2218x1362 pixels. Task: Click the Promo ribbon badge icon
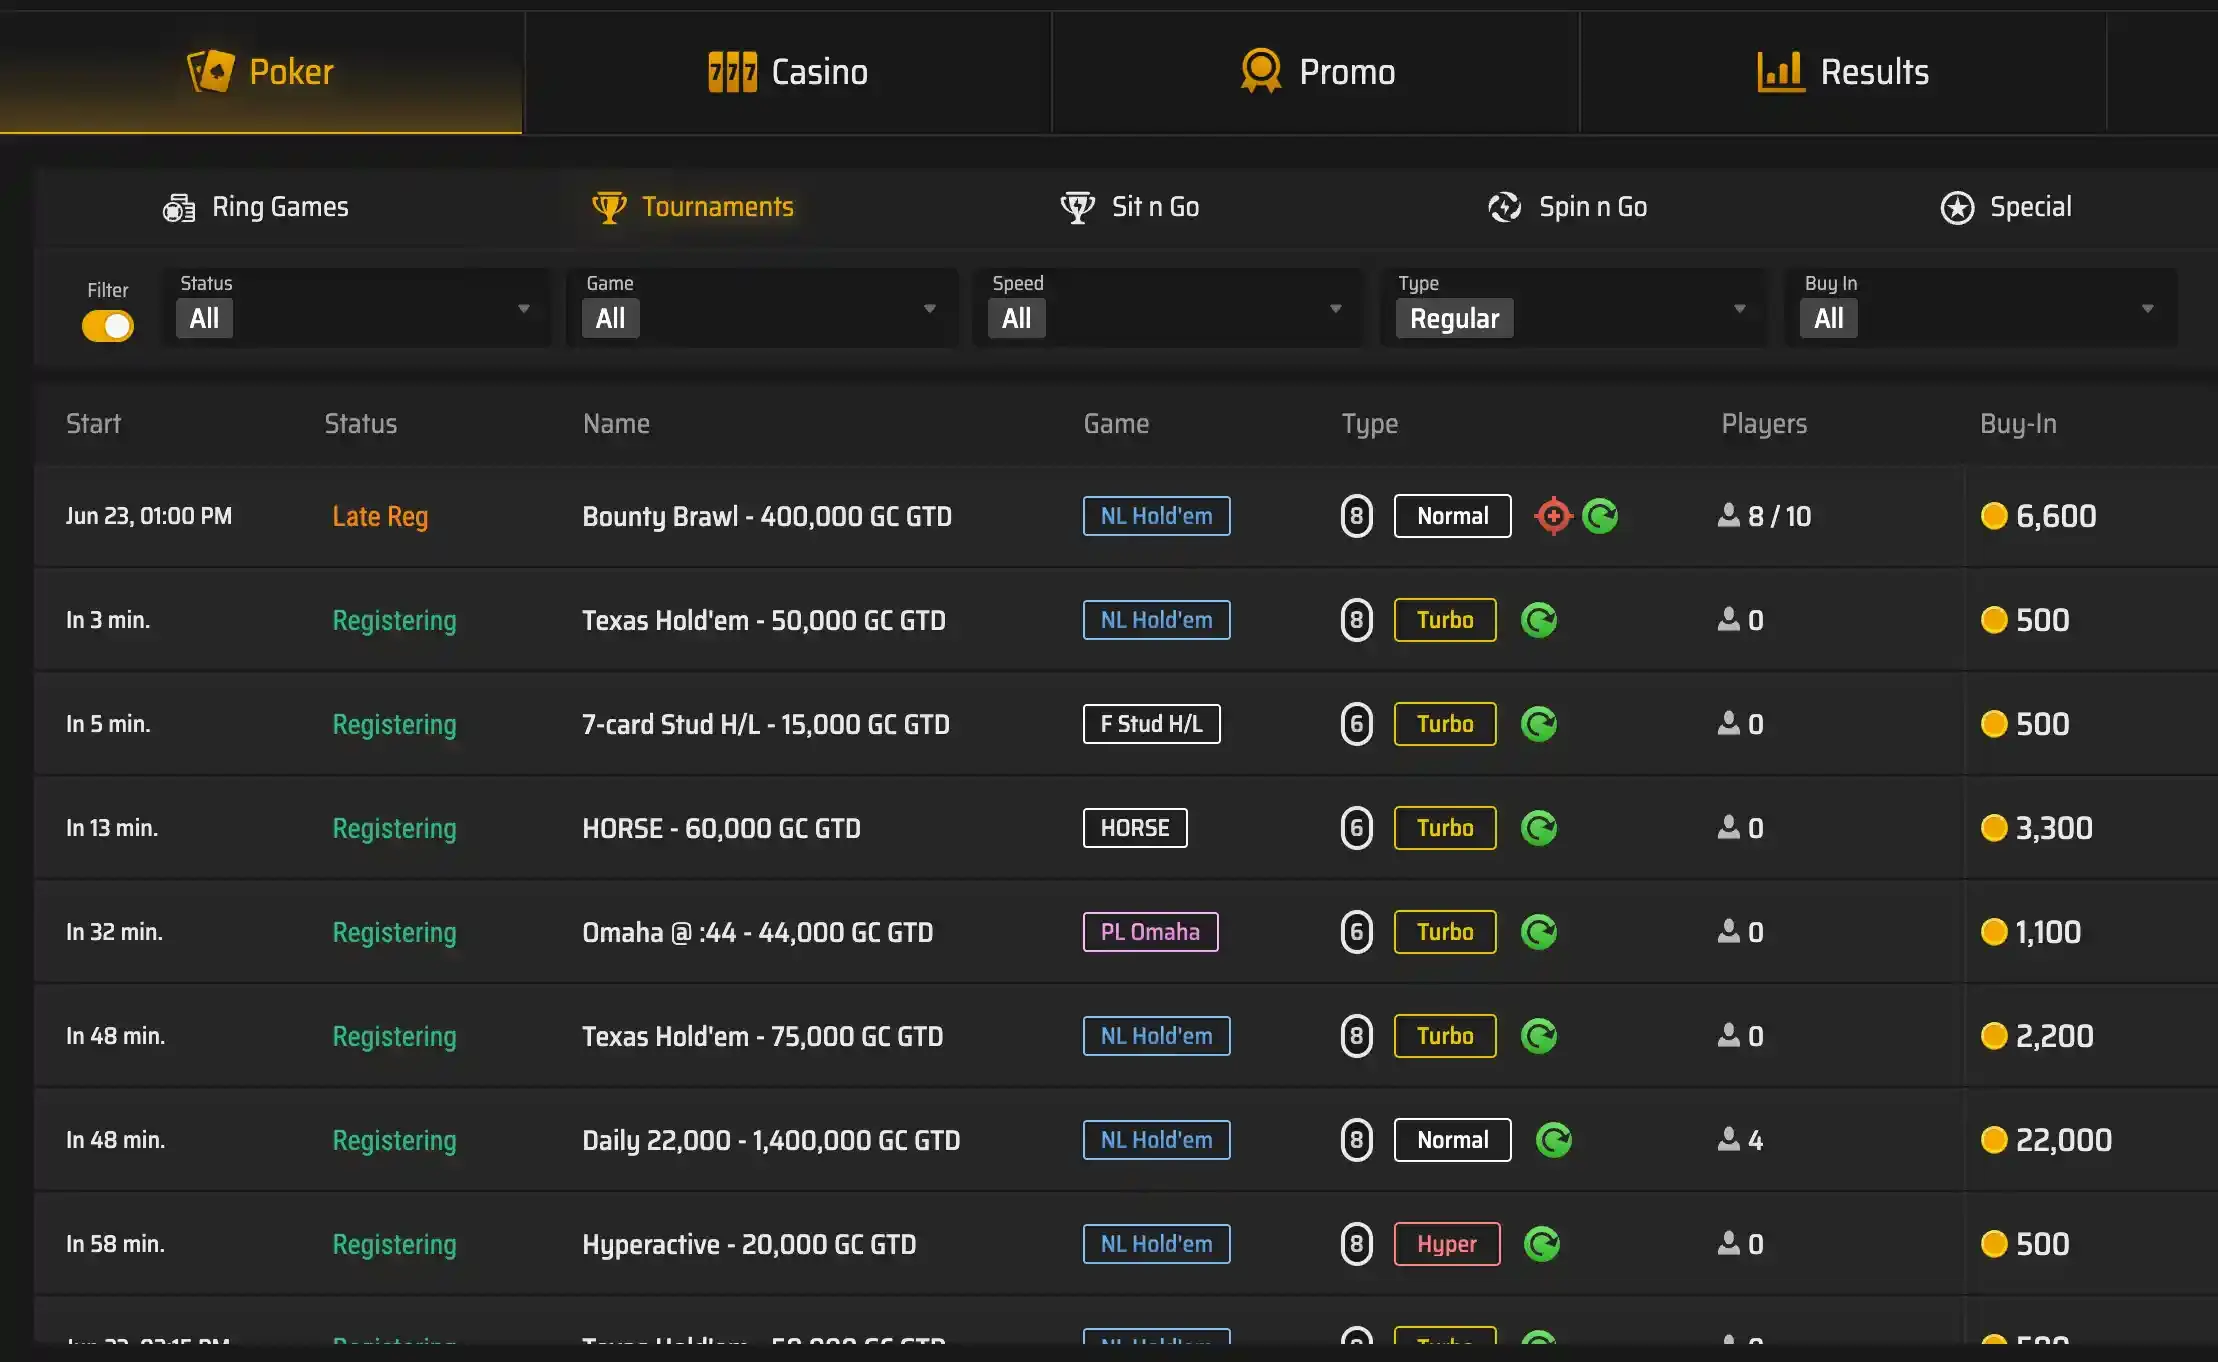point(1260,71)
